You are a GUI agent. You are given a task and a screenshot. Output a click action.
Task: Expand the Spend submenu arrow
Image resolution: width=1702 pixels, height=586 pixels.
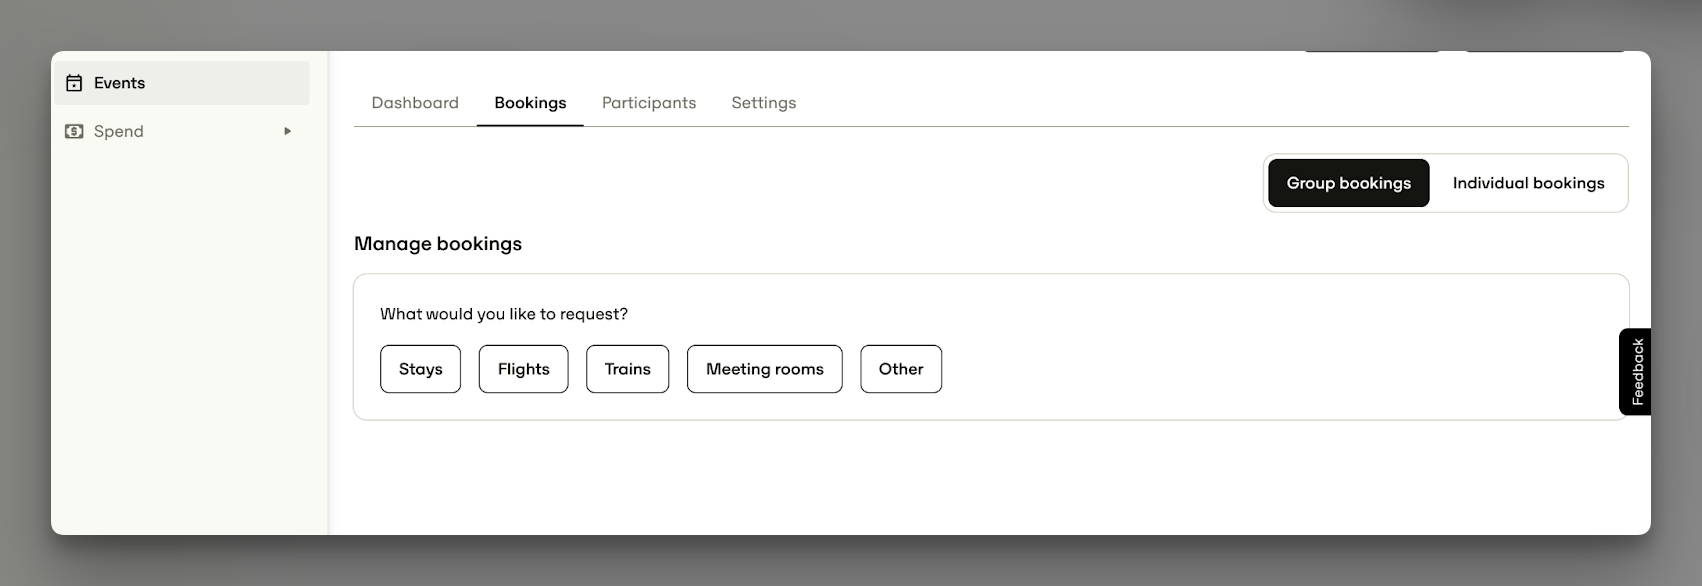[x=288, y=131]
